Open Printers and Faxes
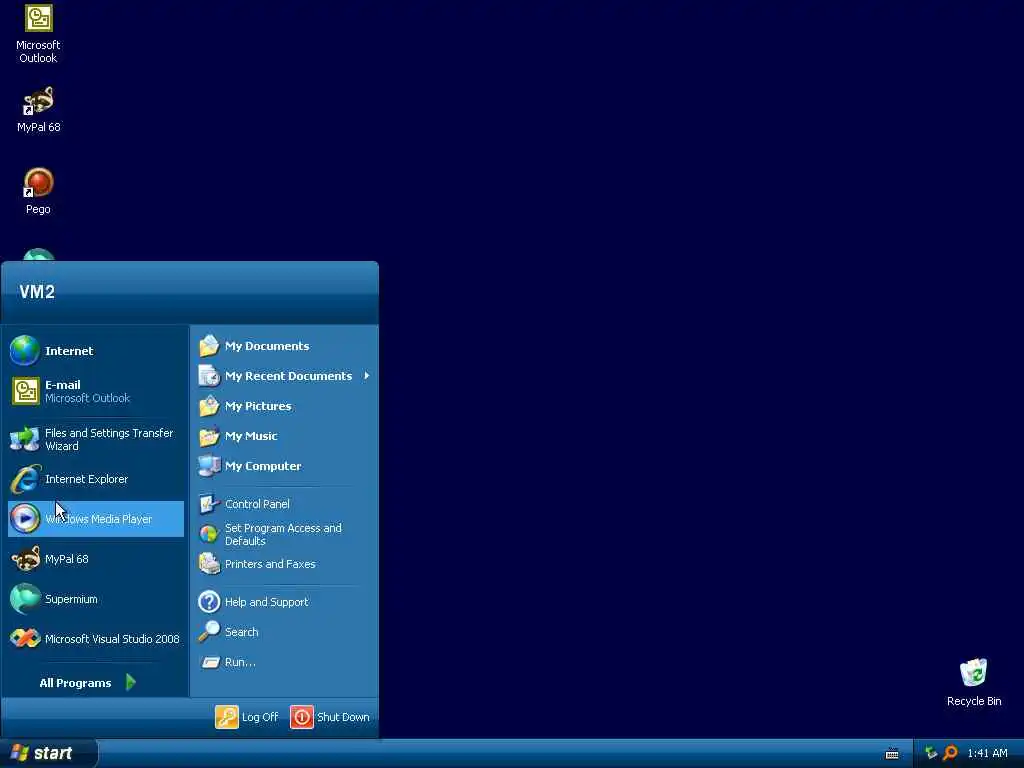Image resolution: width=1024 pixels, height=768 pixels. coord(285,564)
